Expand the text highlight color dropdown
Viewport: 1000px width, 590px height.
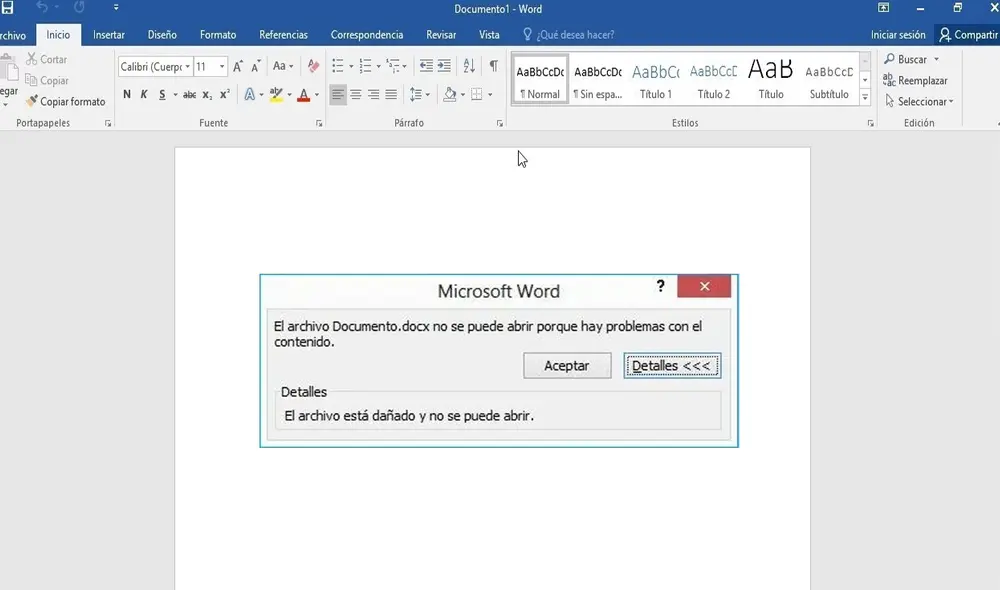tap(289, 94)
